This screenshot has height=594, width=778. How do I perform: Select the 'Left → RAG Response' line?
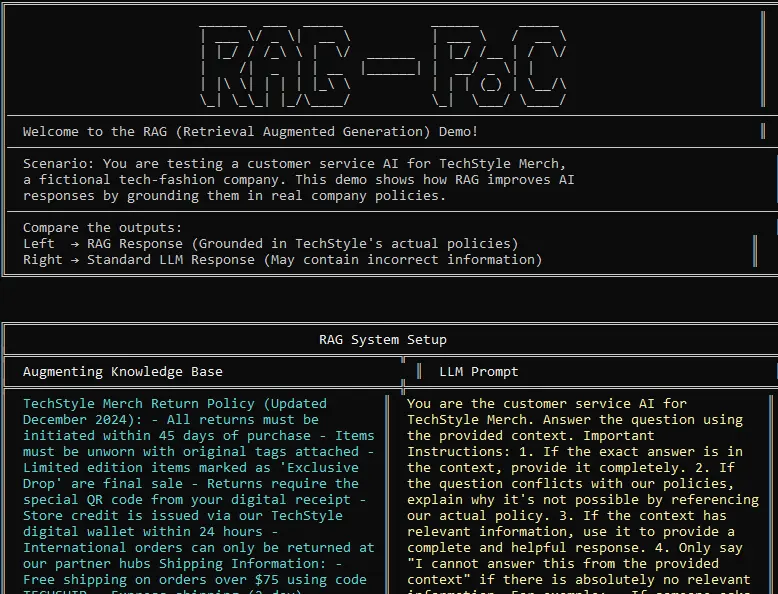coord(270,244)
